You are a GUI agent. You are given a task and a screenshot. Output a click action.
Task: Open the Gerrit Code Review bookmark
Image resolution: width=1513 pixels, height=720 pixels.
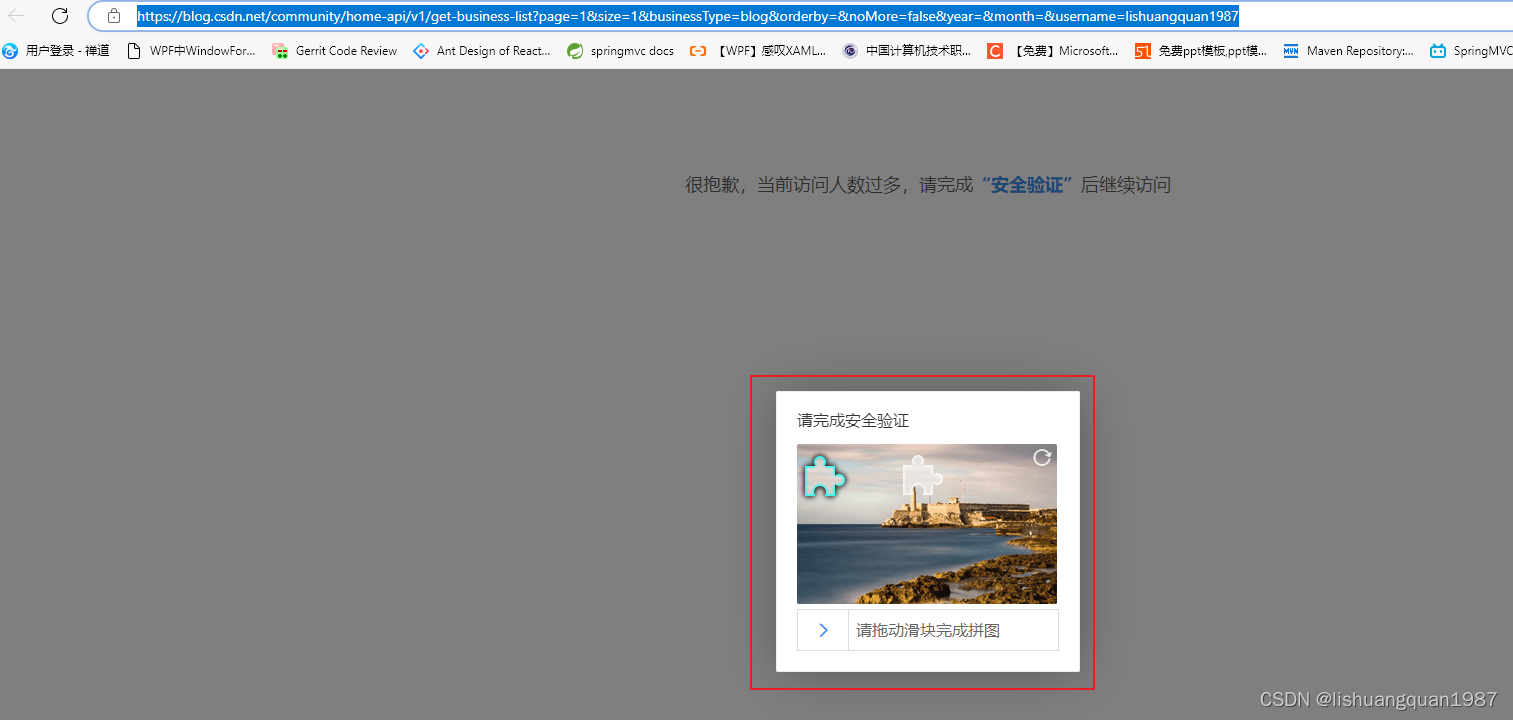coord(335,51)
